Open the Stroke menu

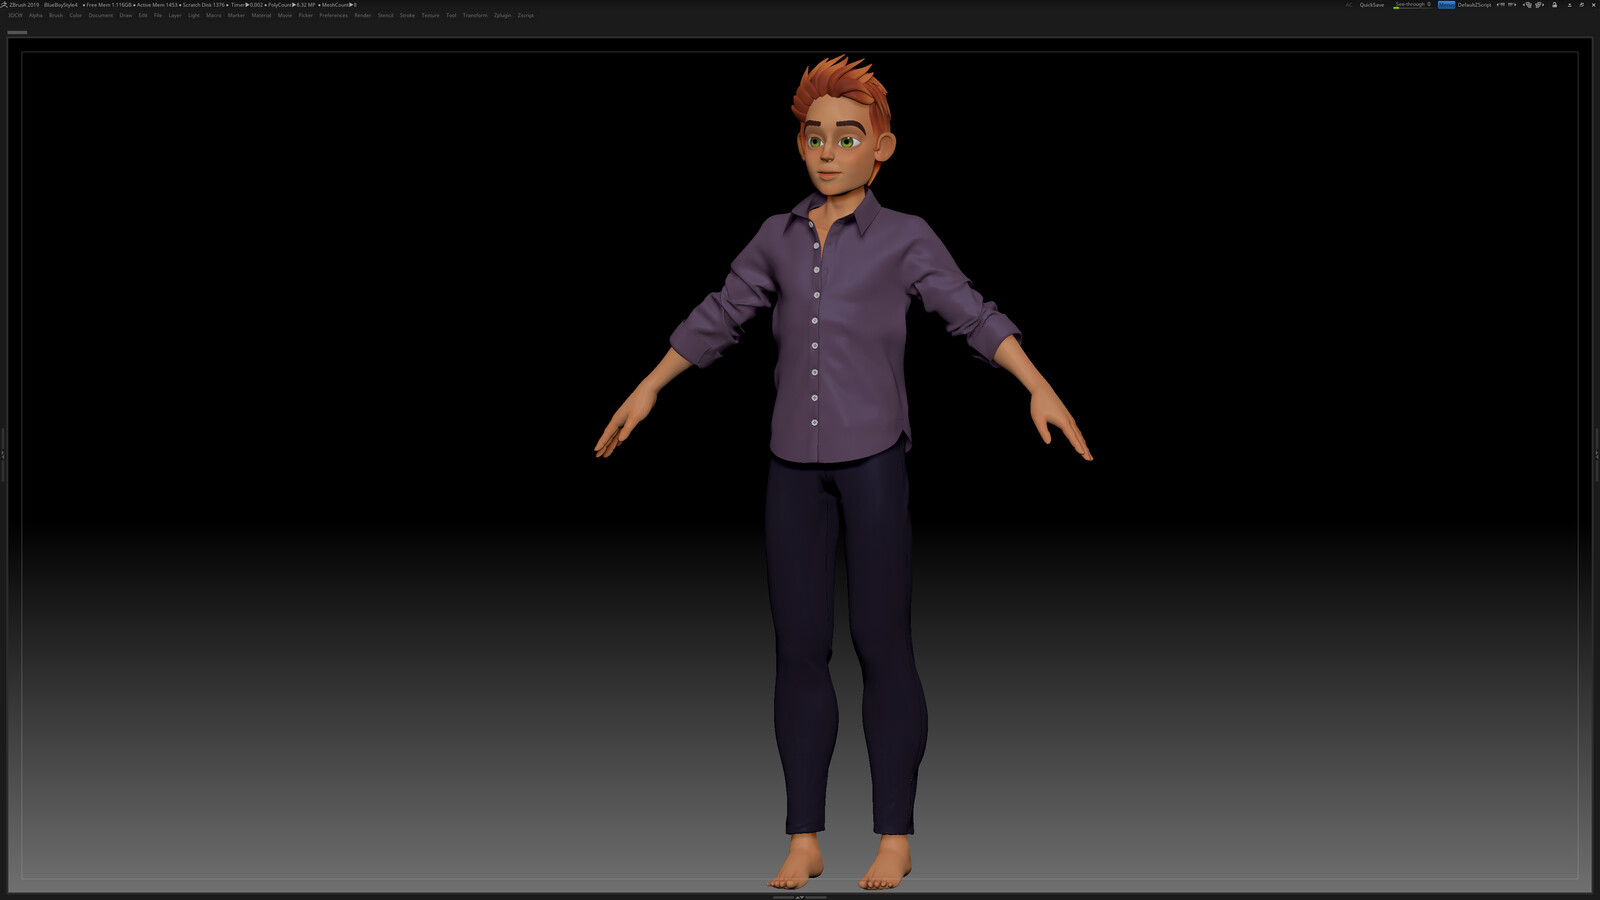[407, 15]
